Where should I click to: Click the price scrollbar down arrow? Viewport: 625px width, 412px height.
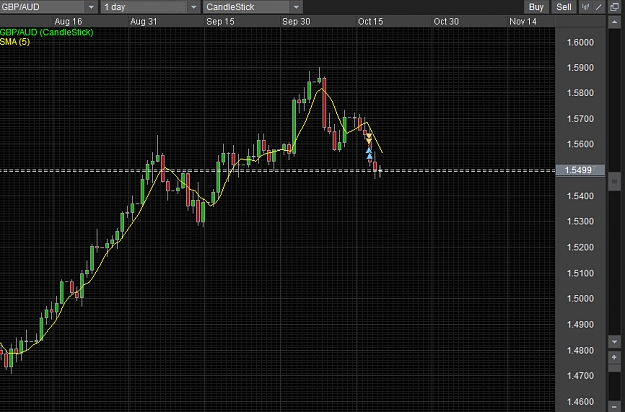[x=614, y=342]
